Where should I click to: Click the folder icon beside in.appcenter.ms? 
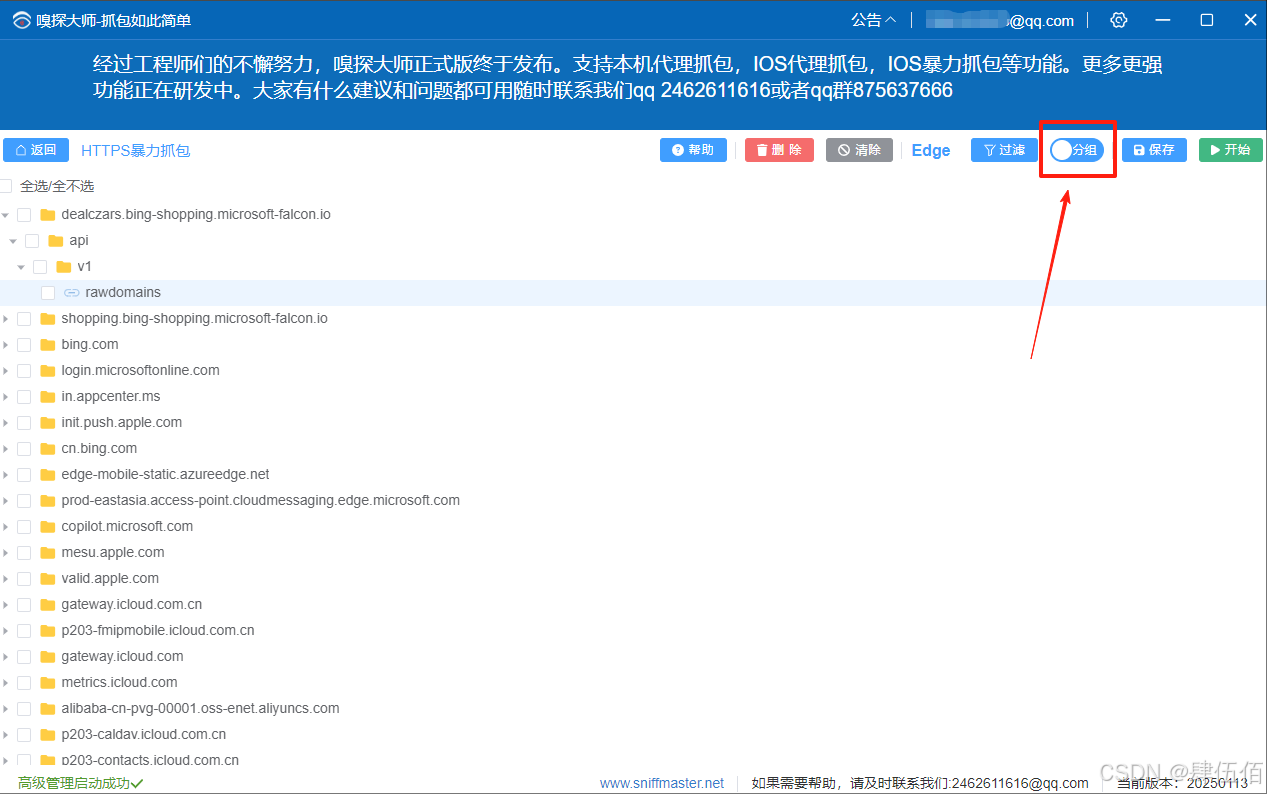48,396
